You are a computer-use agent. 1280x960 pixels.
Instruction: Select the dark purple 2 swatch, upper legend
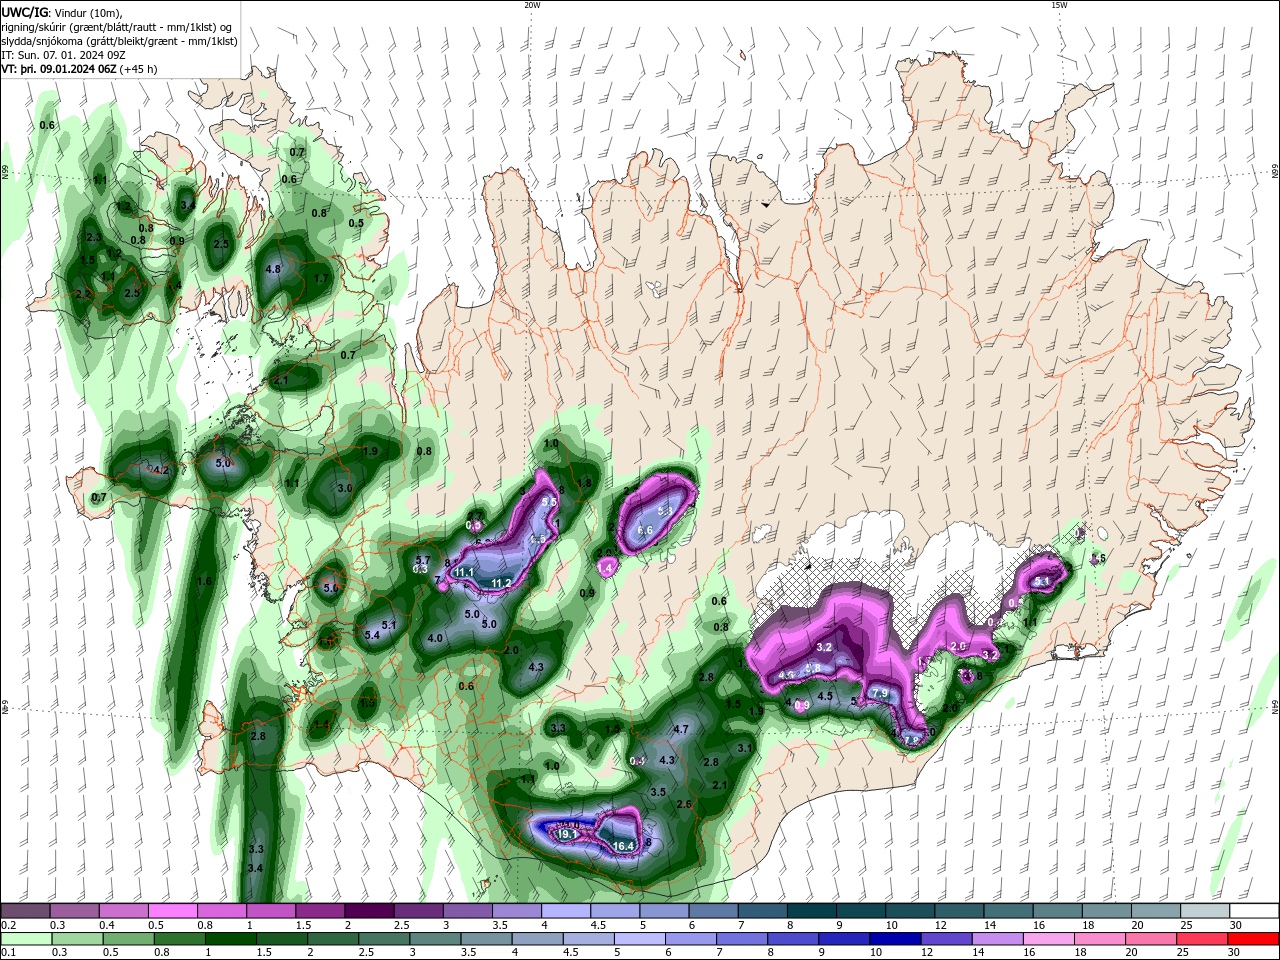369,911
